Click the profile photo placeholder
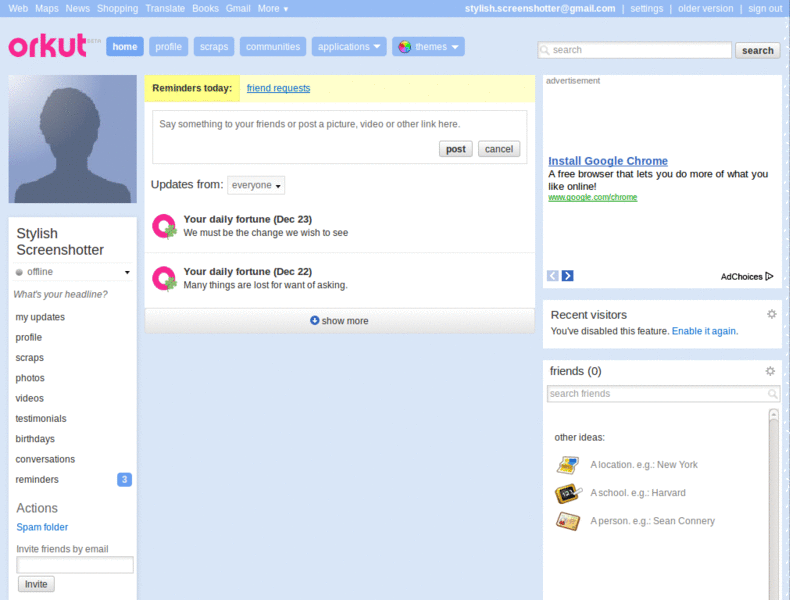 coord(72,139)
